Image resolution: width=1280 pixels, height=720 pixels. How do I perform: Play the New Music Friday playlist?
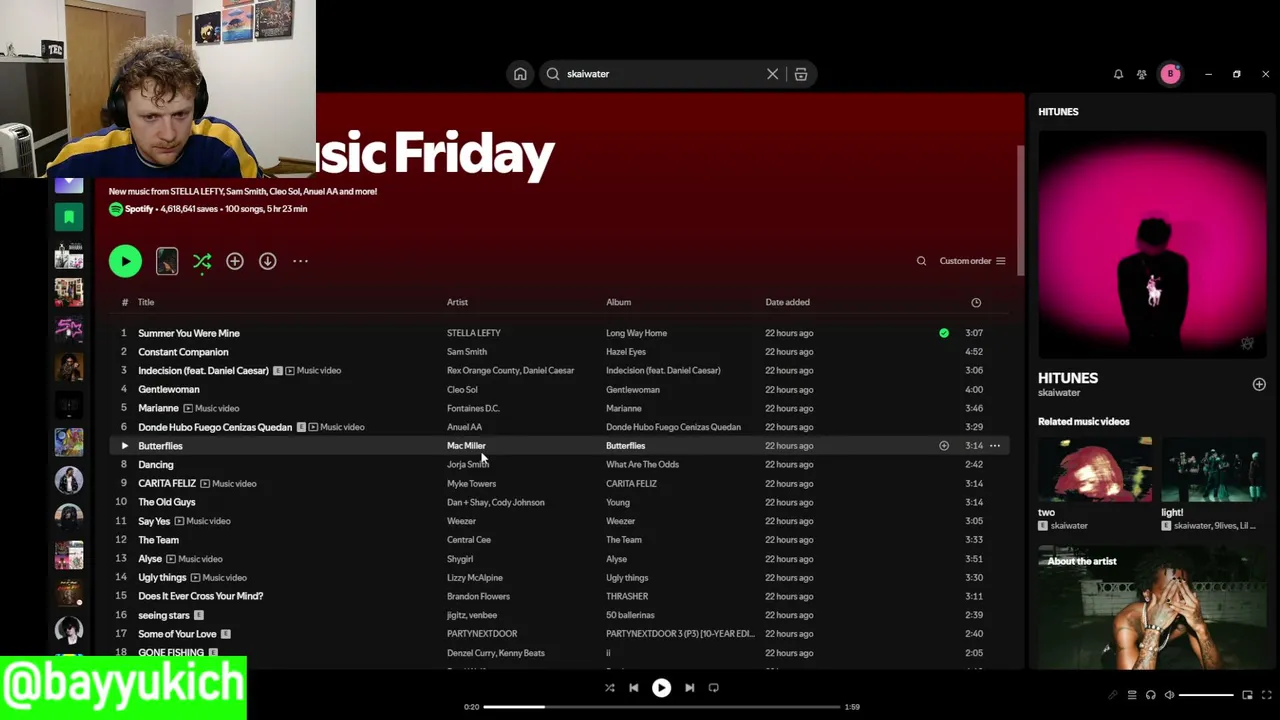pyautogui.click(x=125, y=261)
